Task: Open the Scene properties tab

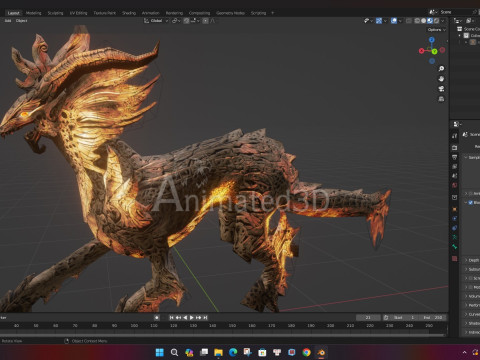Action: click(x=455, y=176)
